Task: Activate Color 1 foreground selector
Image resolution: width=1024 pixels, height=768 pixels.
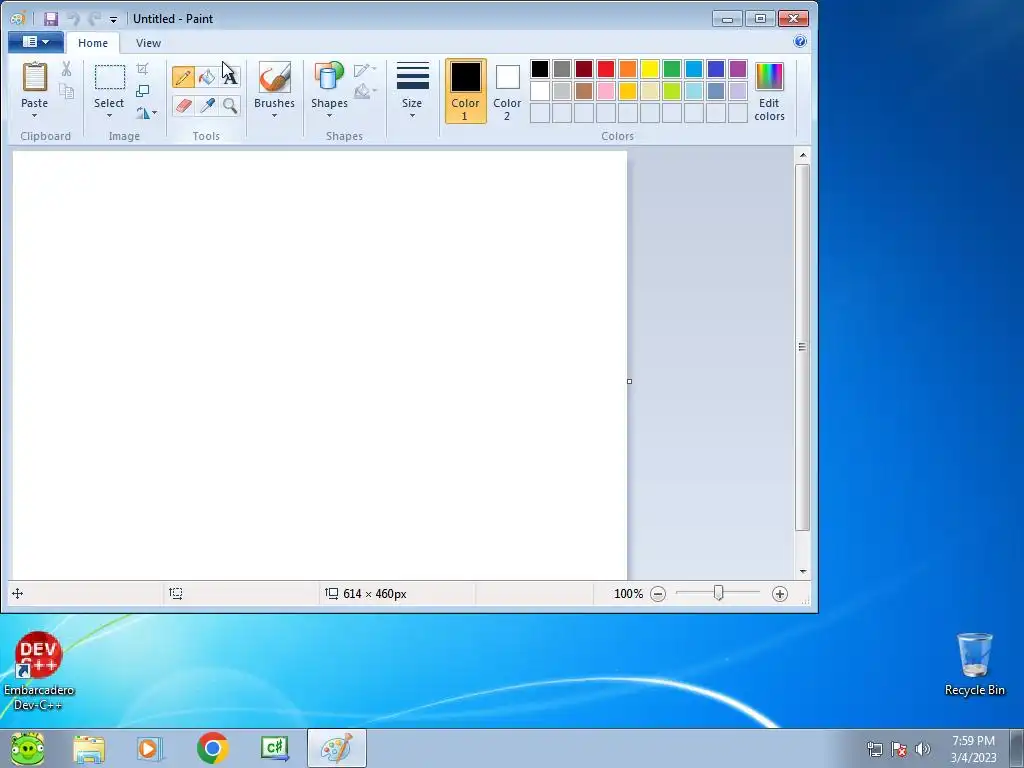Action: coord(466,91)
